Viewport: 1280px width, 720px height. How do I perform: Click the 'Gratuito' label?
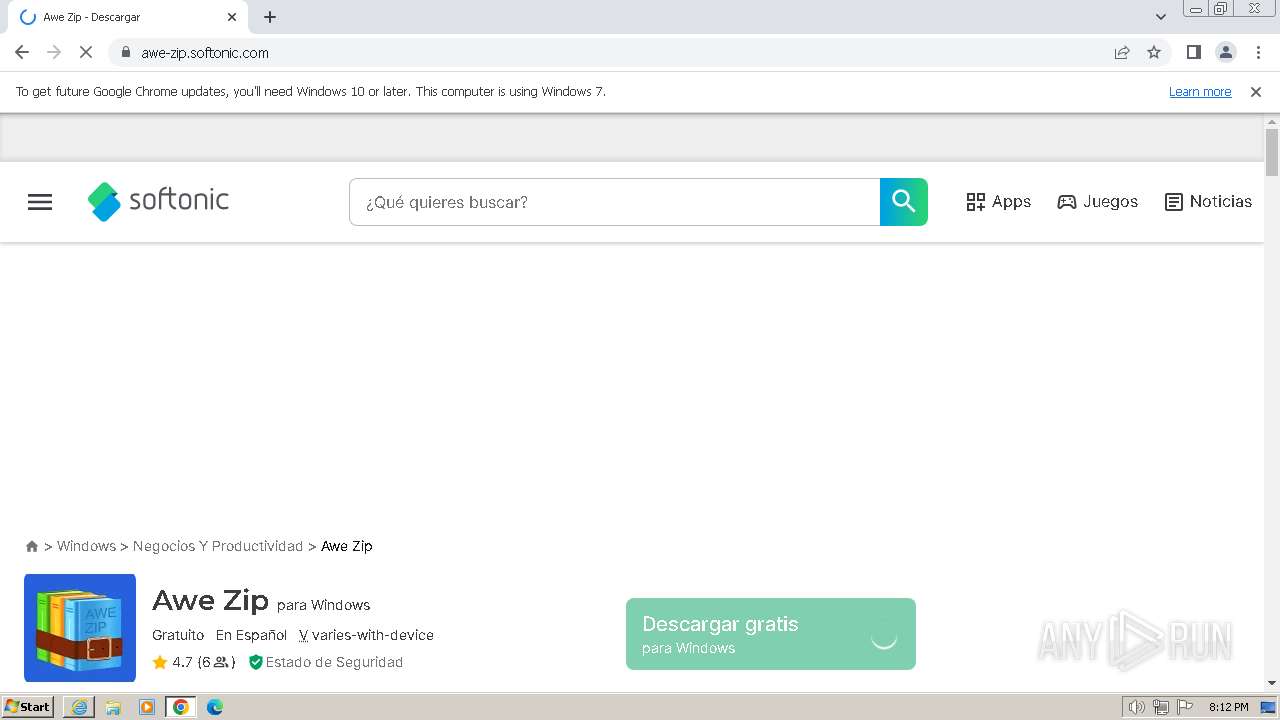[178, 635]
